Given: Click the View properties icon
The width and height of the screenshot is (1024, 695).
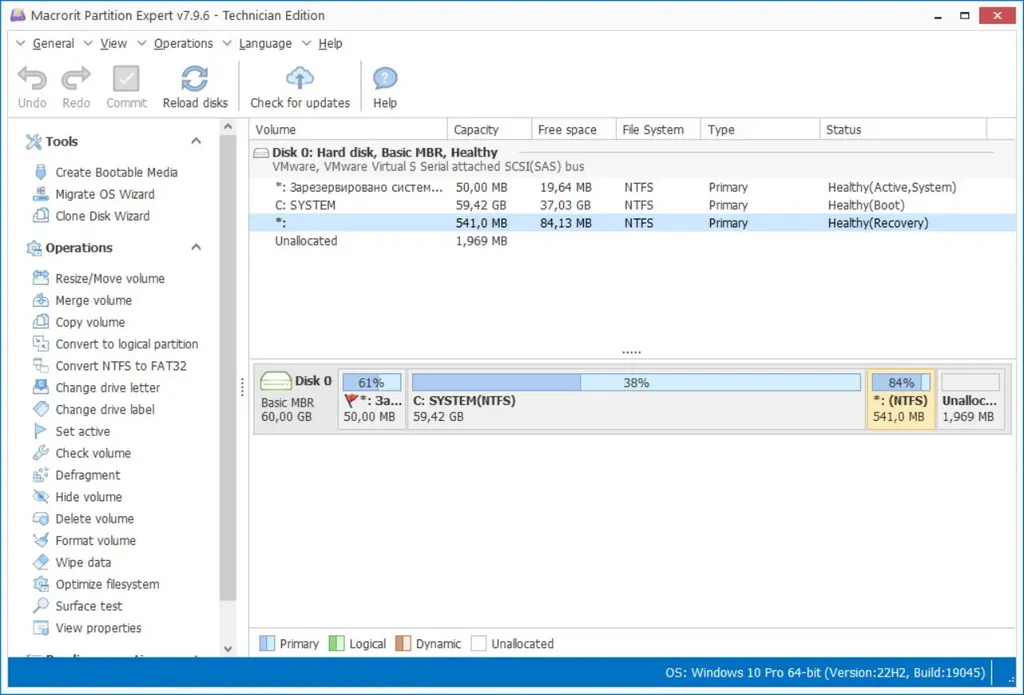Looking at the screenshot, I should [40, 628].
